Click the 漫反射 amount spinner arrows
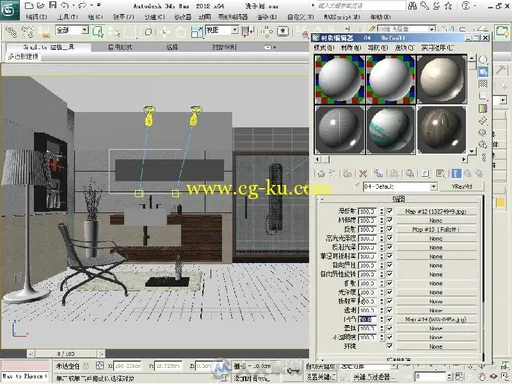This screenshot has width=512, height=384. [382, 211]
